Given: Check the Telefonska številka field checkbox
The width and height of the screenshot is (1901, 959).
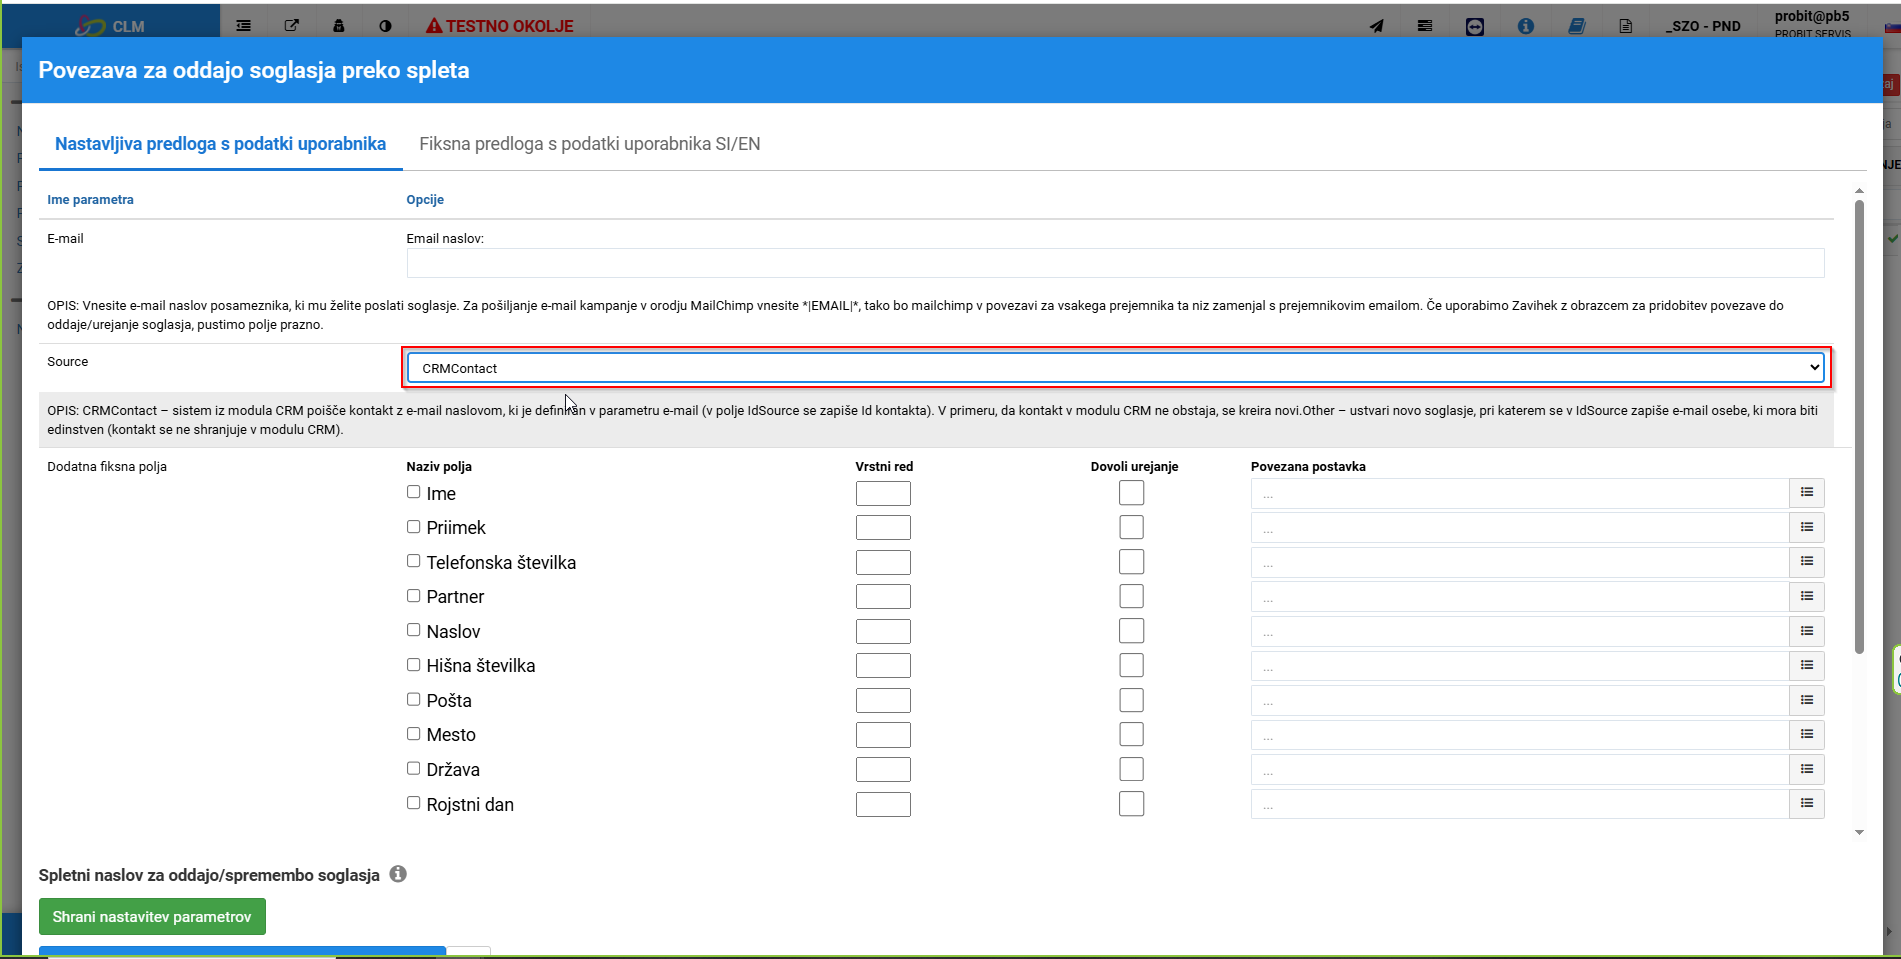Looking at the screenshot, I should [413, 561].
